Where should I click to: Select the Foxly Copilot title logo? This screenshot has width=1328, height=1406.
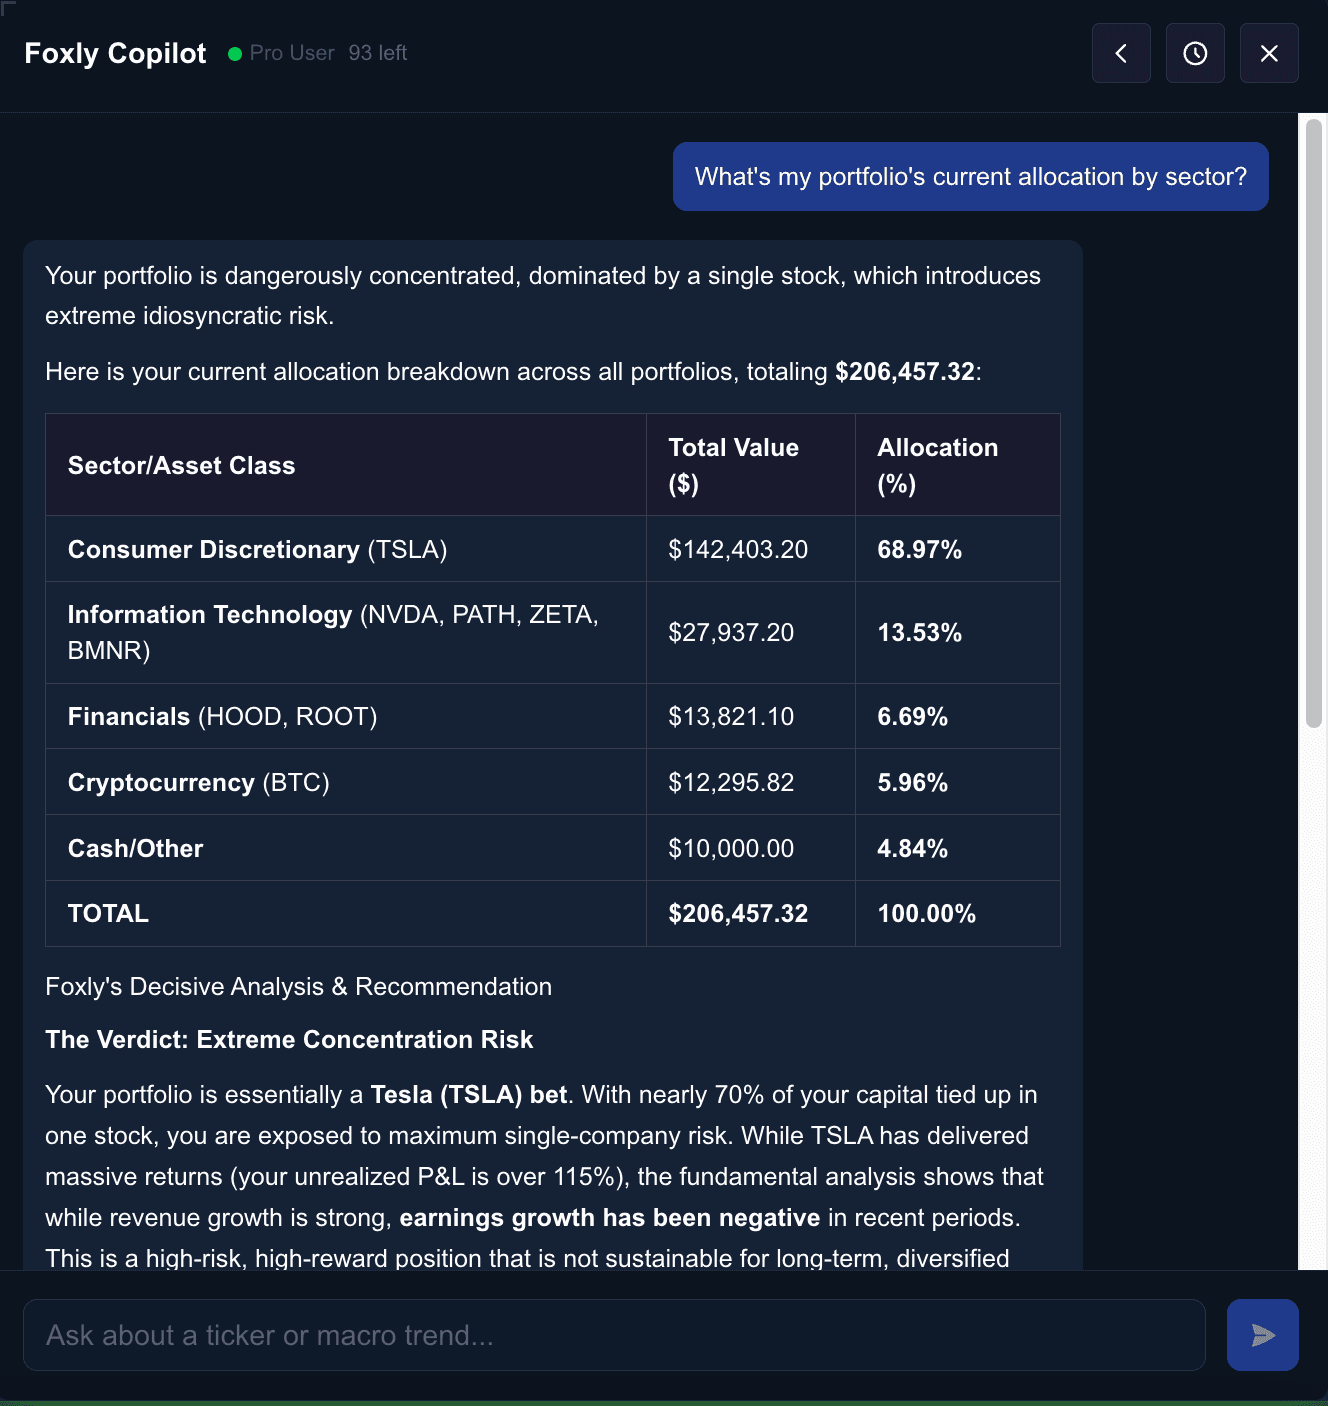[115, 52]
